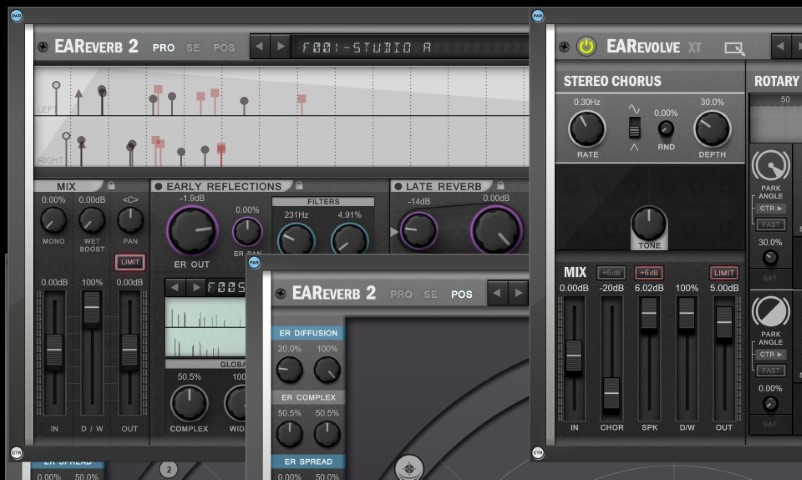Click the MONO knob

[54, 220]
